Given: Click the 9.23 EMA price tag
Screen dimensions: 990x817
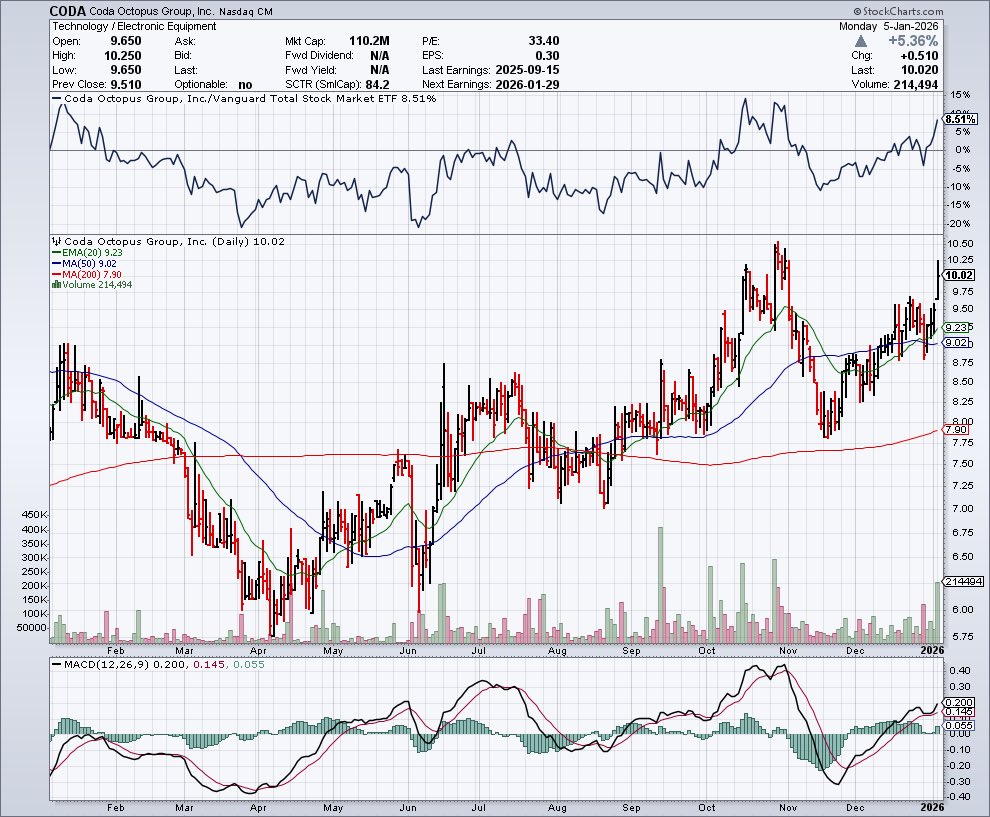Looking at the screenshot, I should pos(957,327).
